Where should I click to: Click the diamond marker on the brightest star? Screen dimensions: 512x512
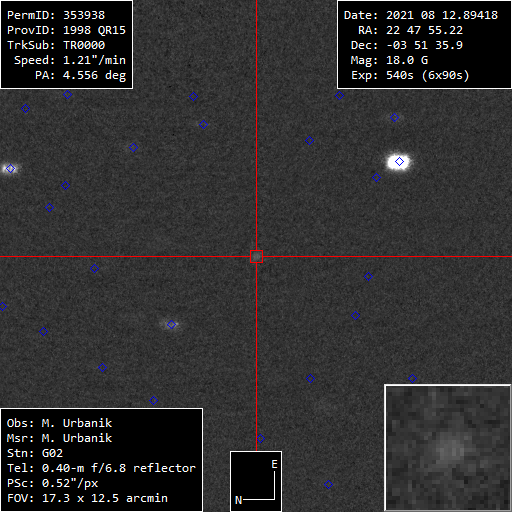point(399,162)
